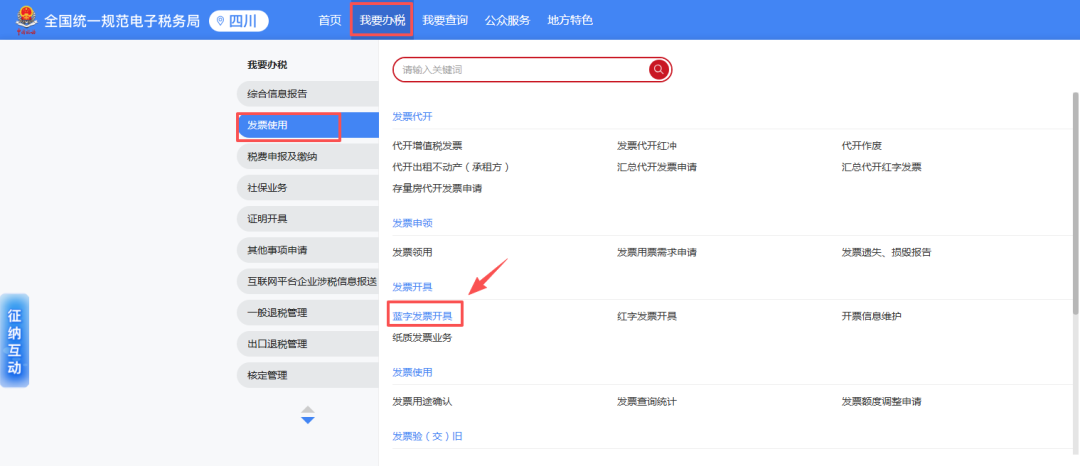Click the 发票申领 section heading
1080x466 pixels.
(x=412, y=223)
